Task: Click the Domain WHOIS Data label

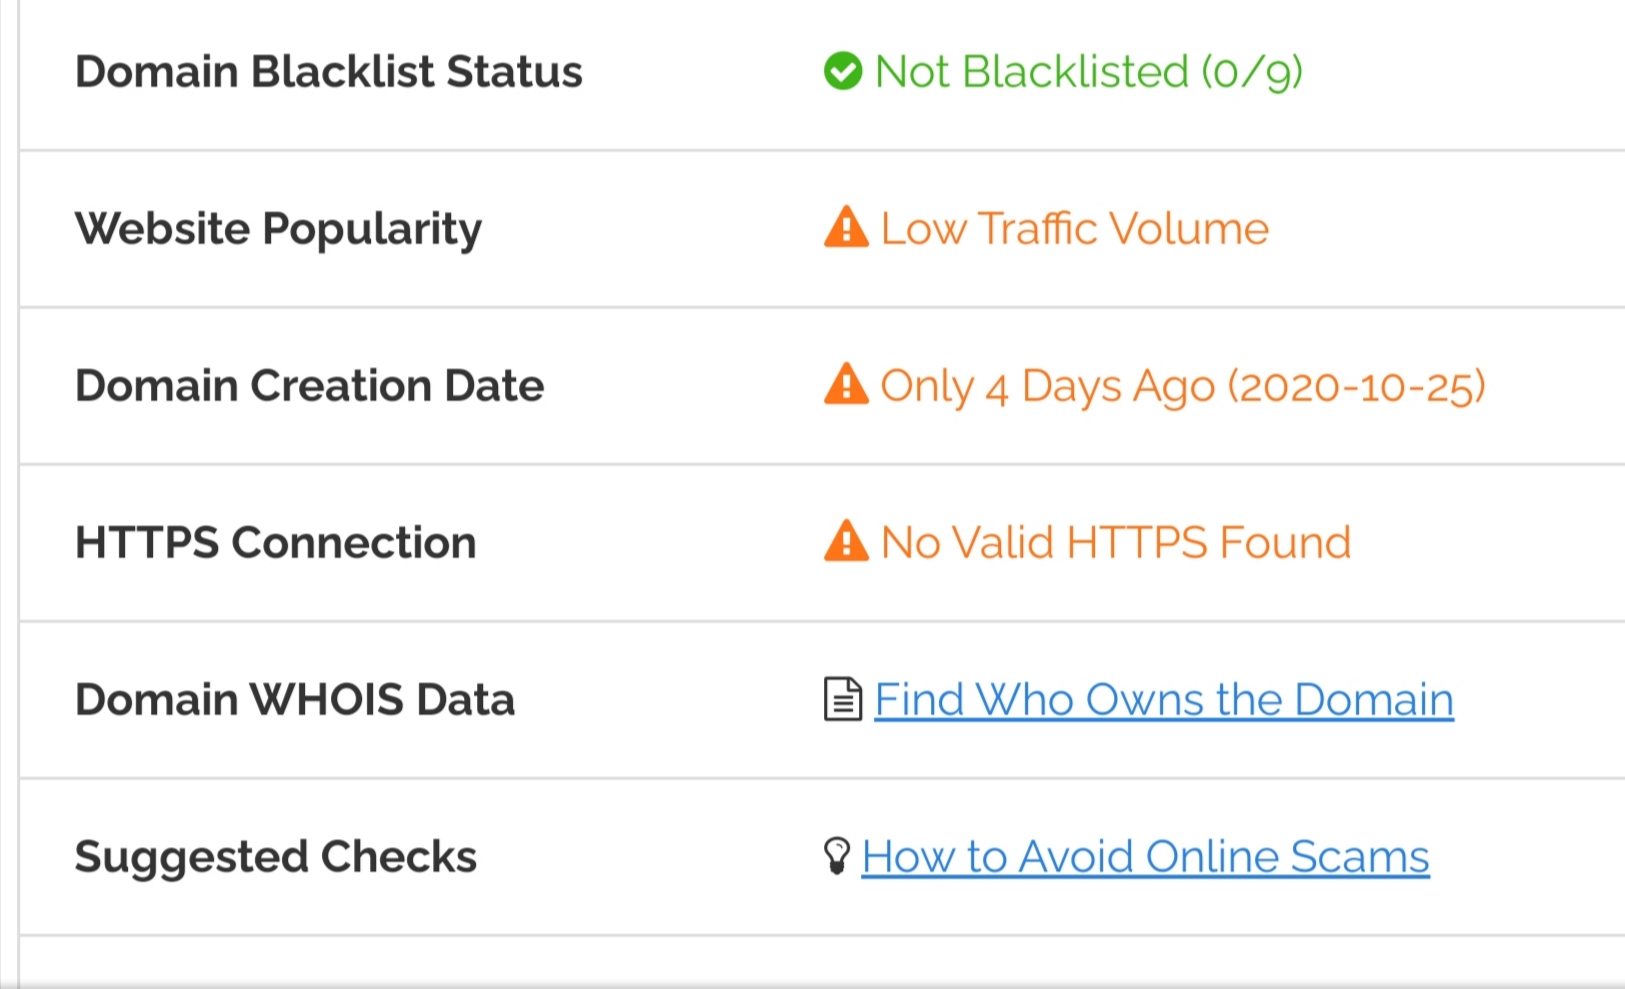Action: click(x=295, y=700)
